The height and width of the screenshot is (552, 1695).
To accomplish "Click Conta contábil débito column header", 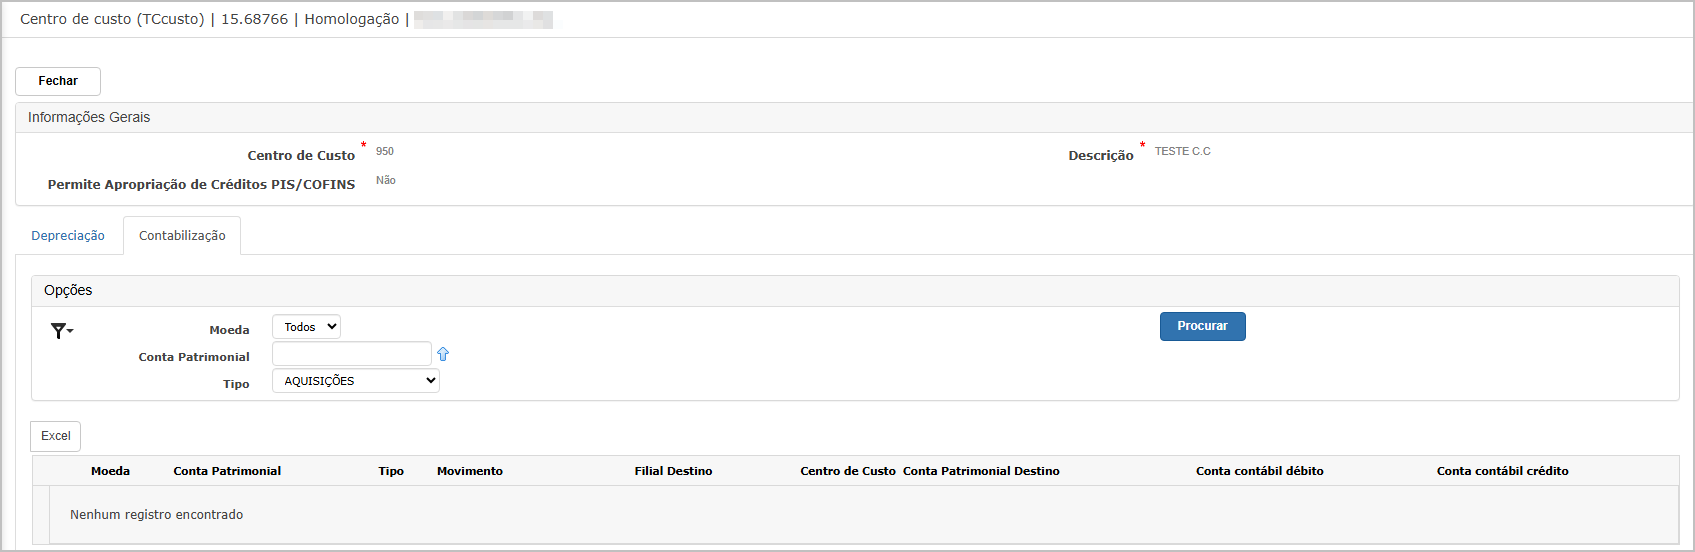I will [1260, 471].
